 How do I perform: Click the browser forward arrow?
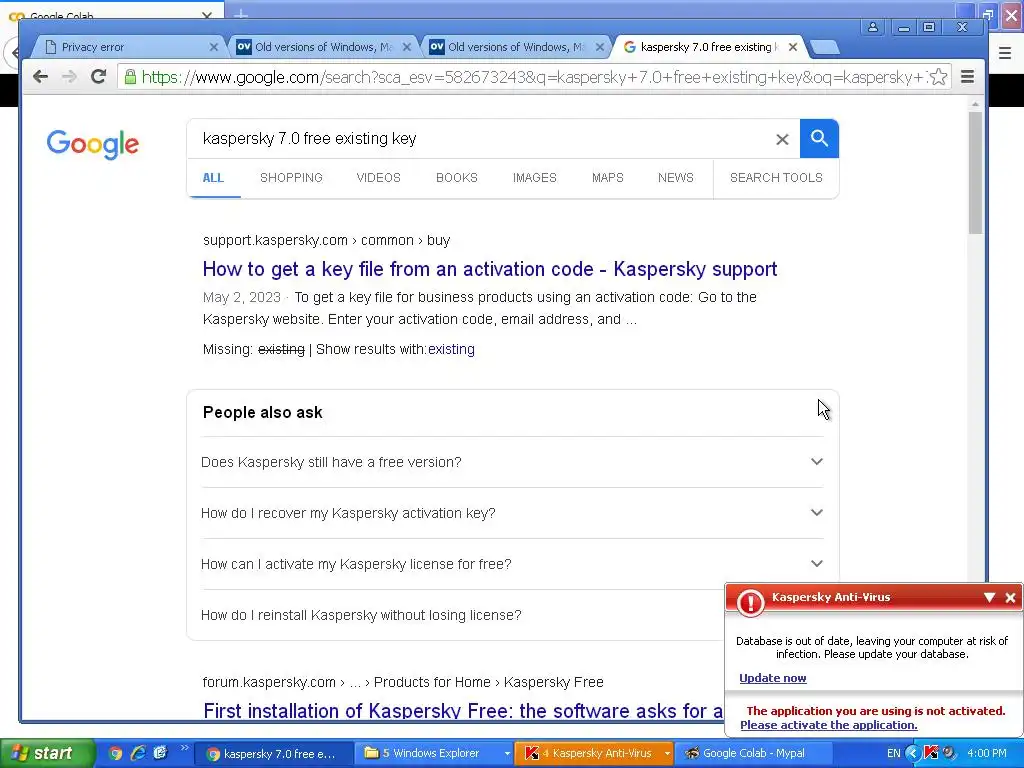tap(69, 77)
